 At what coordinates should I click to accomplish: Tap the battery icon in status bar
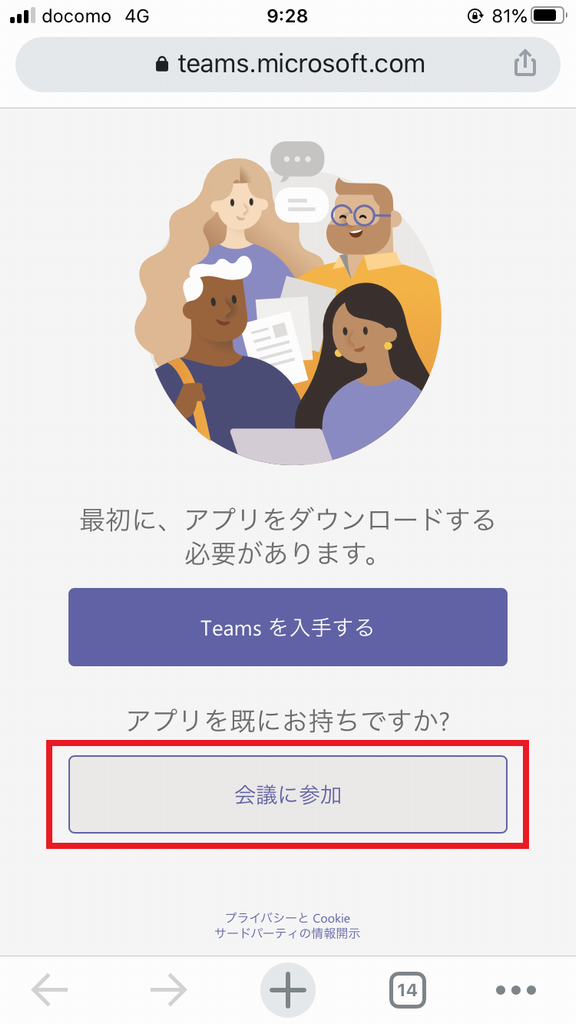(x=549, y=16)
